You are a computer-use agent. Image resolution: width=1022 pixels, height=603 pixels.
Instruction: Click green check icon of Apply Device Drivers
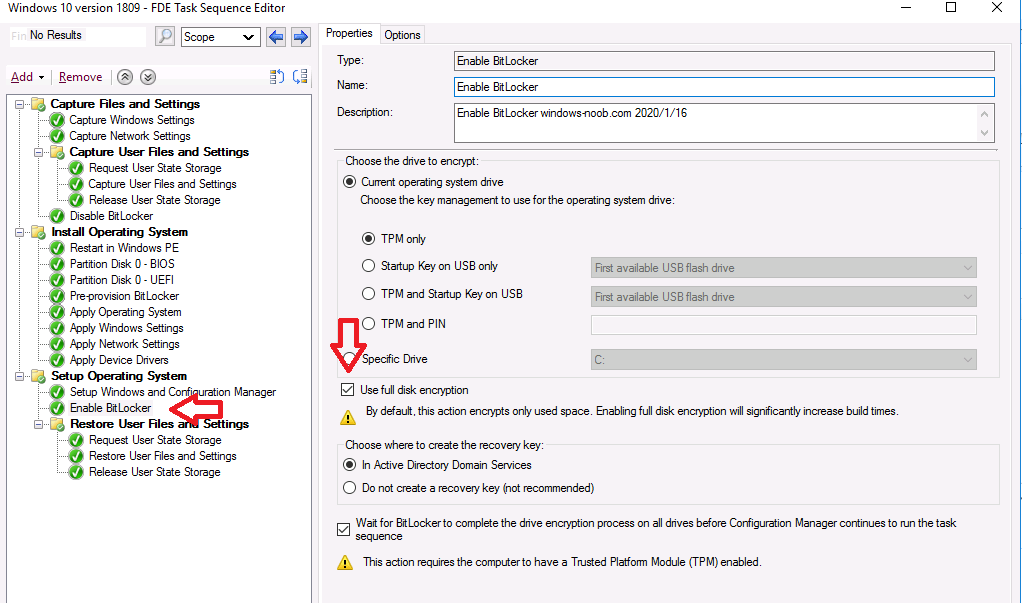point(57,360)
